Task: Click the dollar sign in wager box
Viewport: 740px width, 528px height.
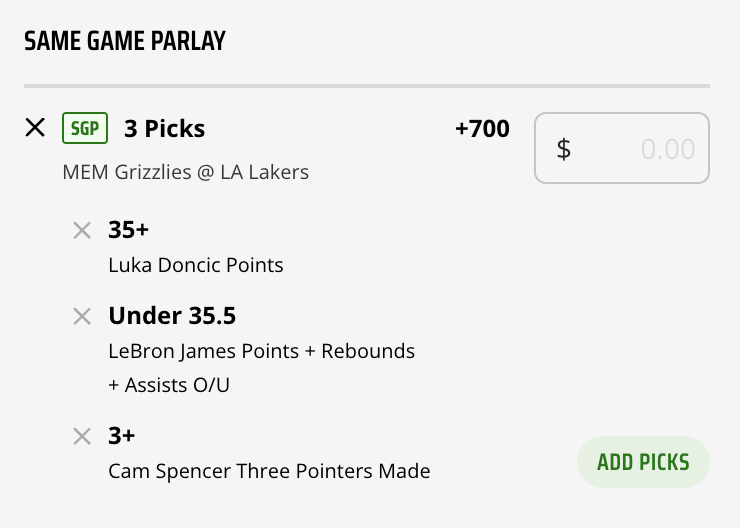Action: pyautogui.click(x=563, y=149)
